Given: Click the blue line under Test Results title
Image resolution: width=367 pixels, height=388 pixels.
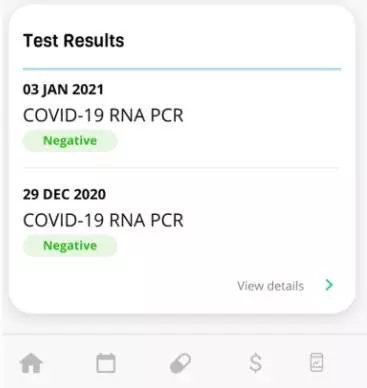Looking at the screenshot, I should click(x=182, y=69).
